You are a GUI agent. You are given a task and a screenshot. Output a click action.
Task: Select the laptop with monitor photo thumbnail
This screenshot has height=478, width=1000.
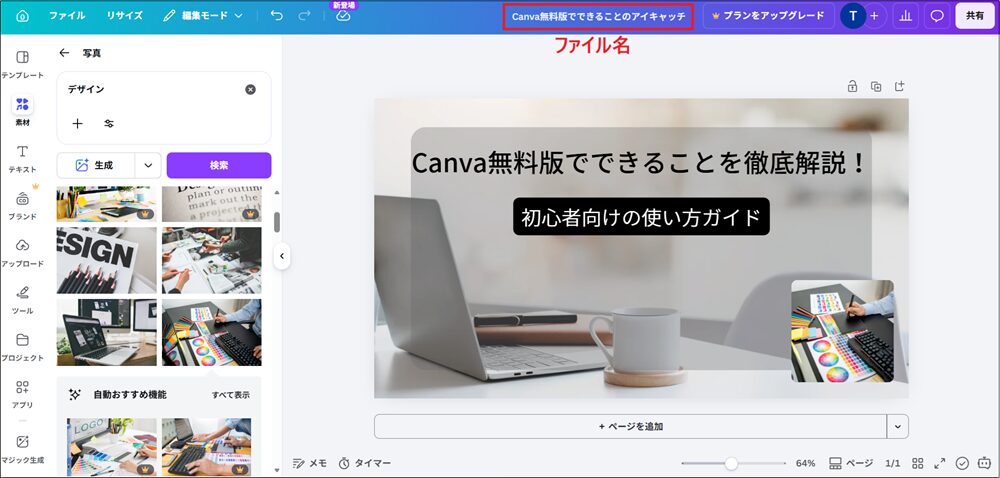(x=107, y=332)
